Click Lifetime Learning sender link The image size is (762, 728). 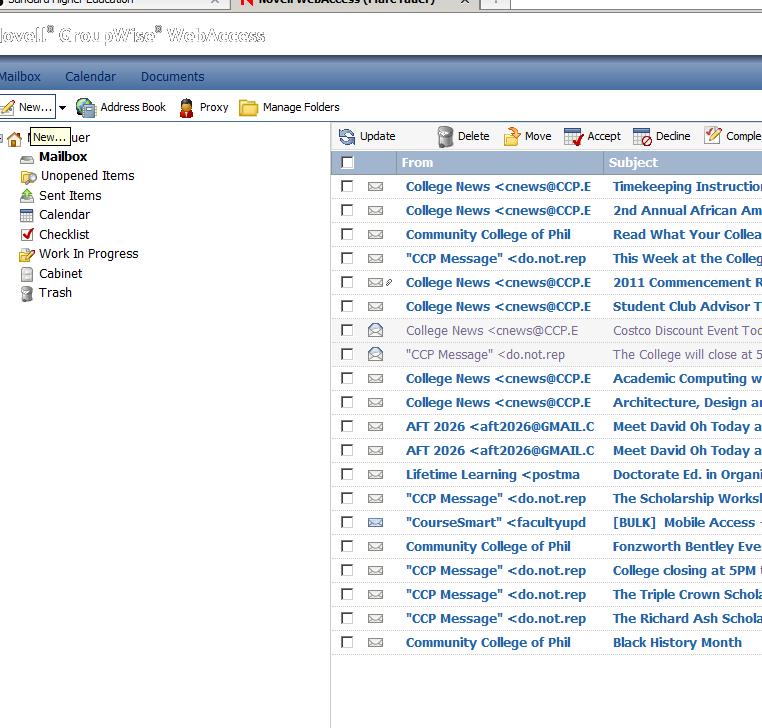click(493, 474)
